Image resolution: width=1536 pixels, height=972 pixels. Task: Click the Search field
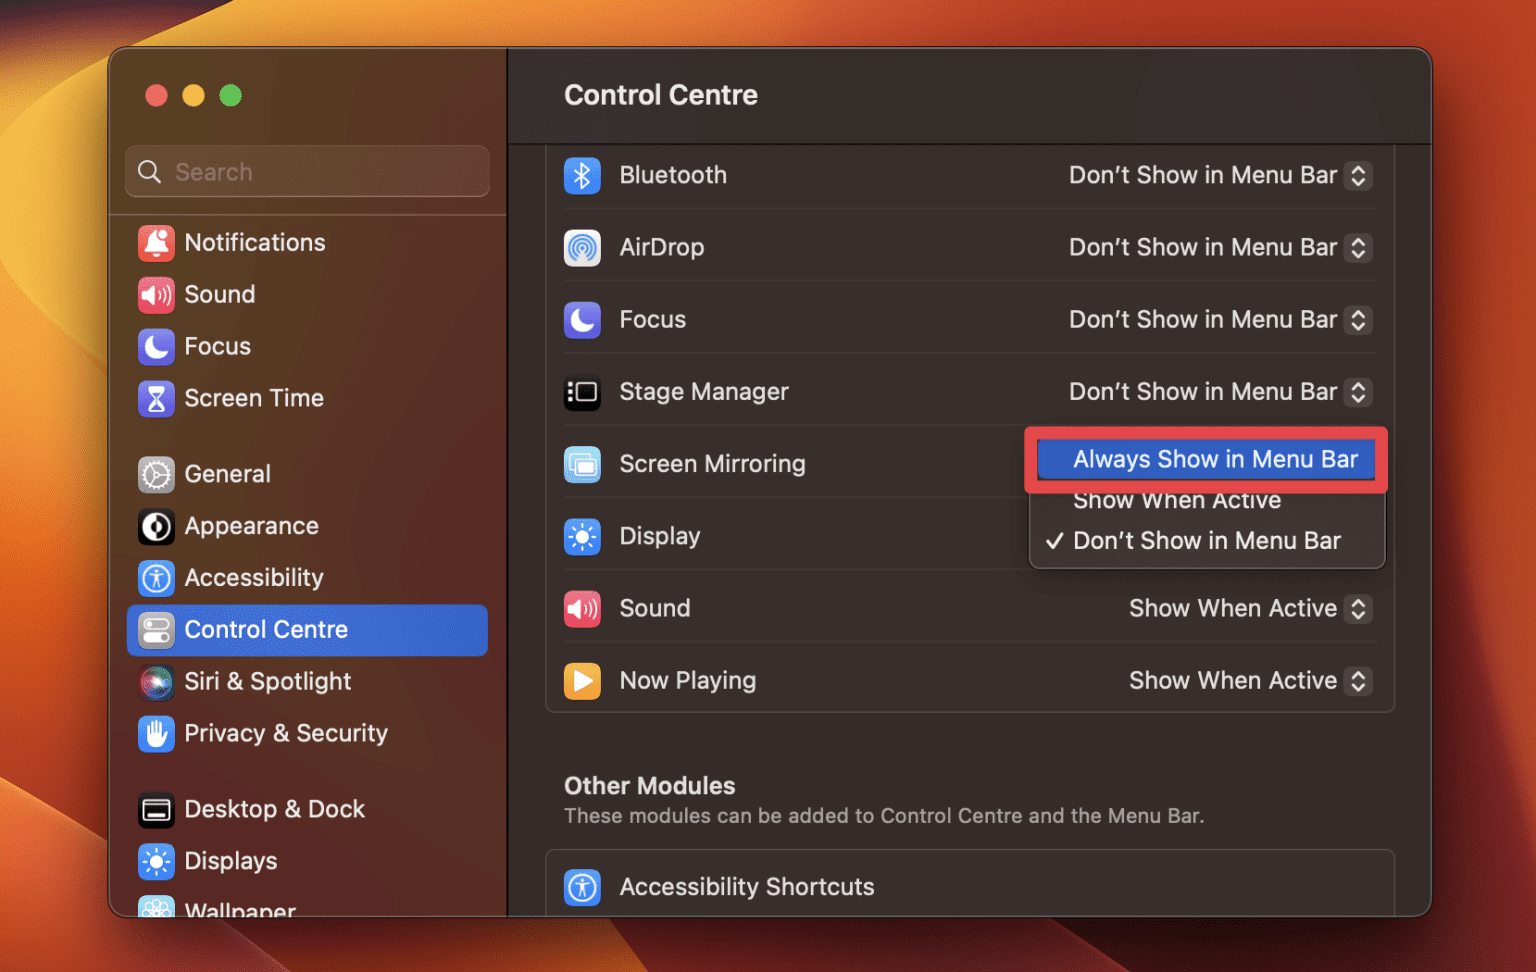pos(306,171)
